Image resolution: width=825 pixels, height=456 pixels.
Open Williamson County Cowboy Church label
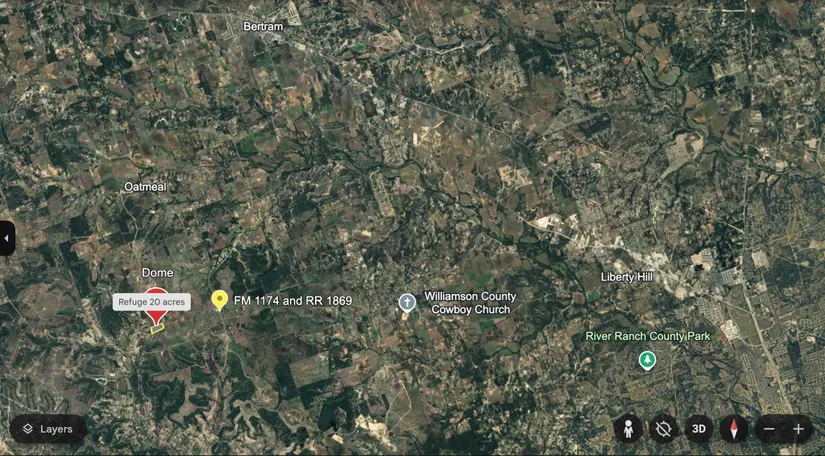(x=470, y=303)
